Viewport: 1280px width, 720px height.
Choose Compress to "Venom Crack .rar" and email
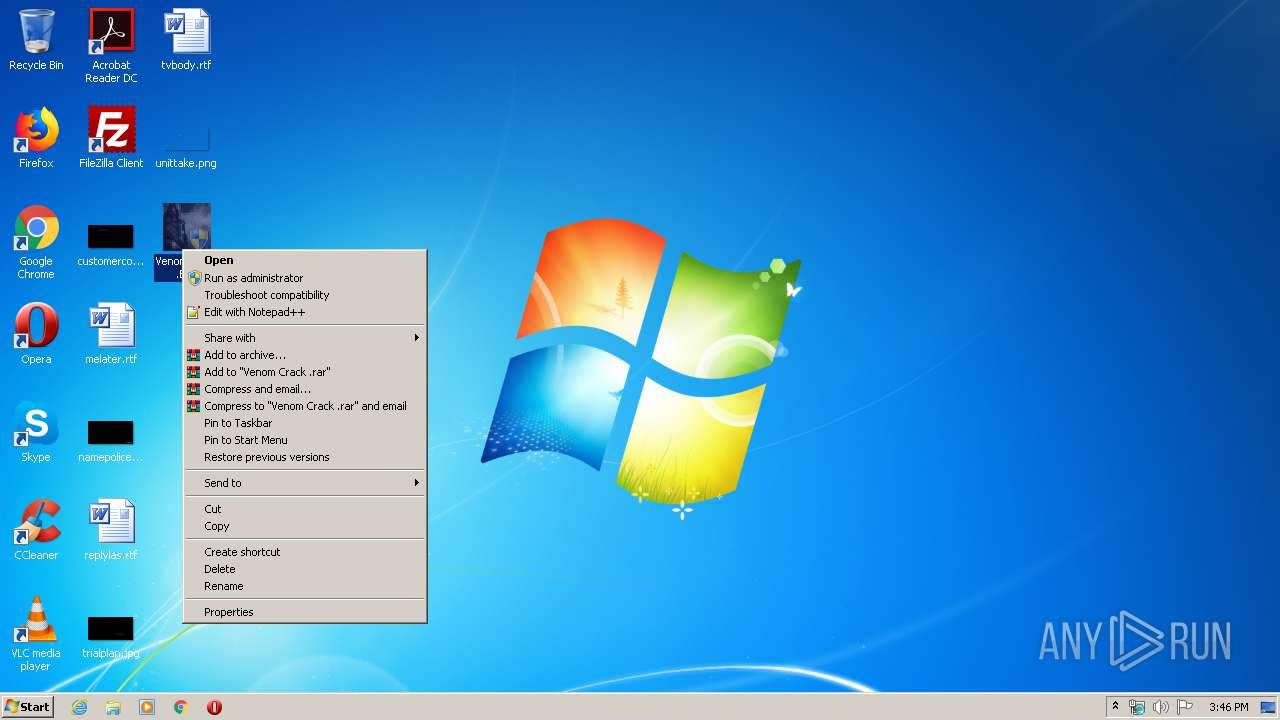click(x=305, y=406)
